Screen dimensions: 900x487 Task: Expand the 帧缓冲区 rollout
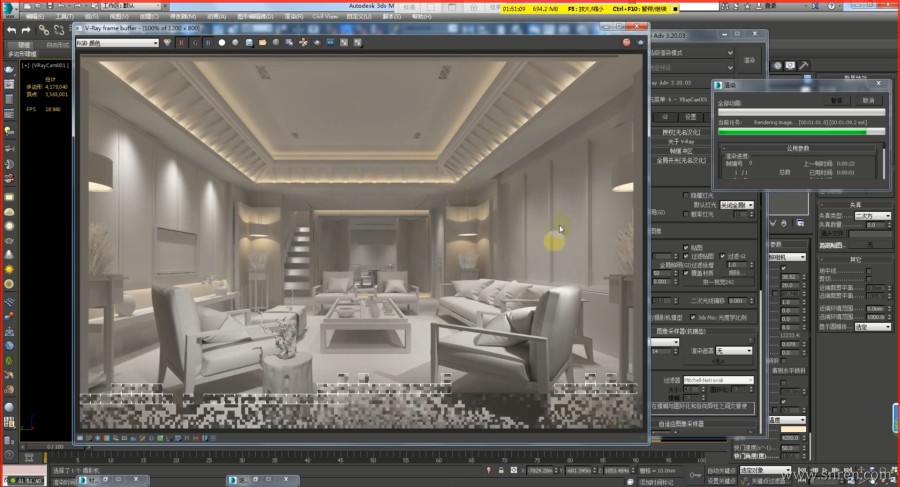point(681,151)
